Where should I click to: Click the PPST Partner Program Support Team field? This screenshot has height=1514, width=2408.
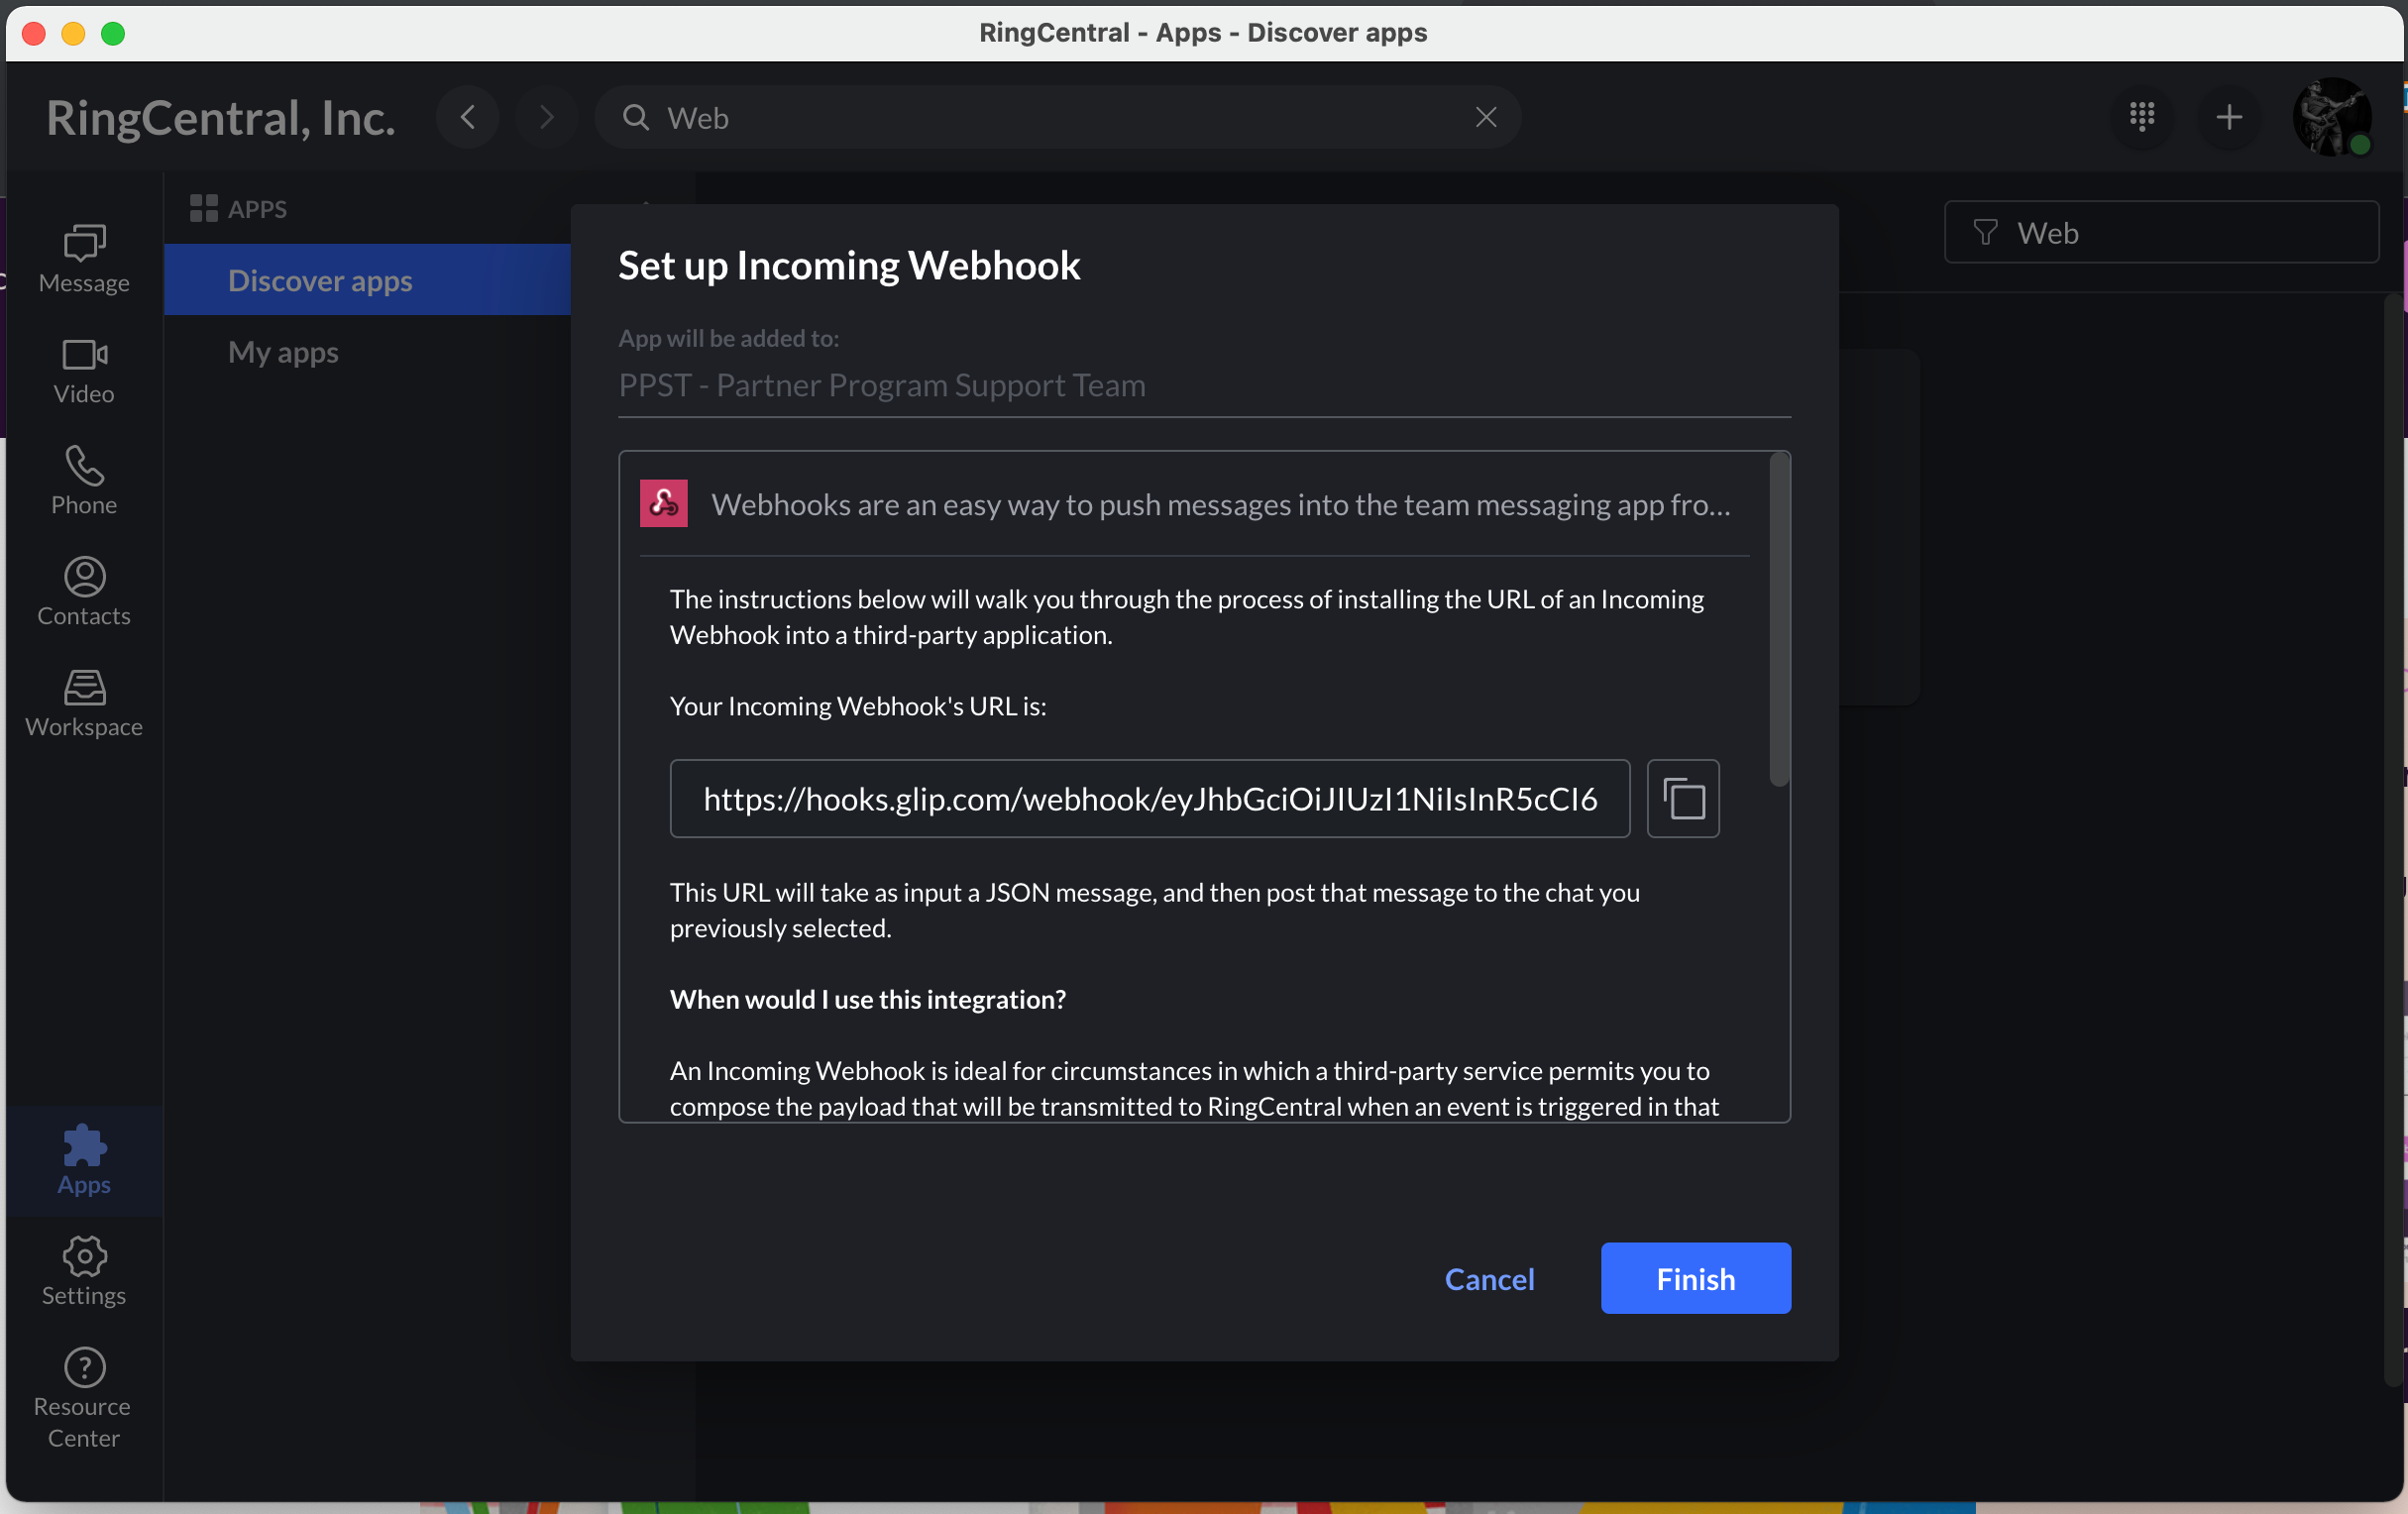pos(1204,385)
